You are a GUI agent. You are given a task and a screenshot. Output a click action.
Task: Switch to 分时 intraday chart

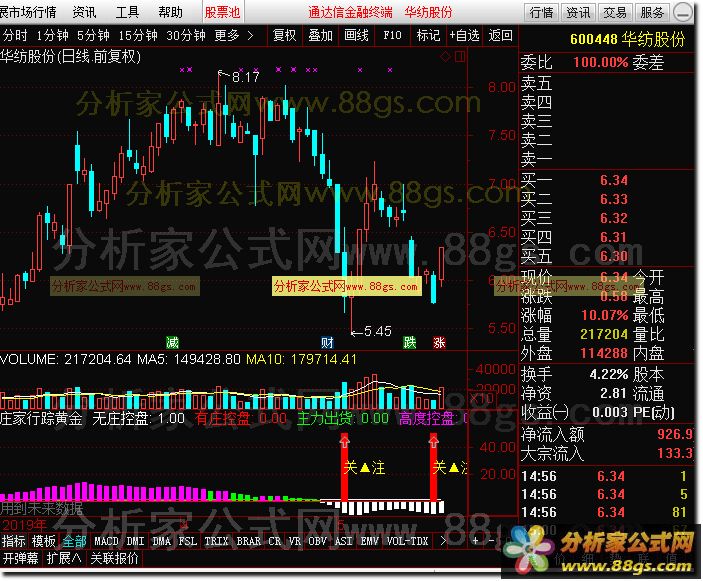tap(15, 35)
